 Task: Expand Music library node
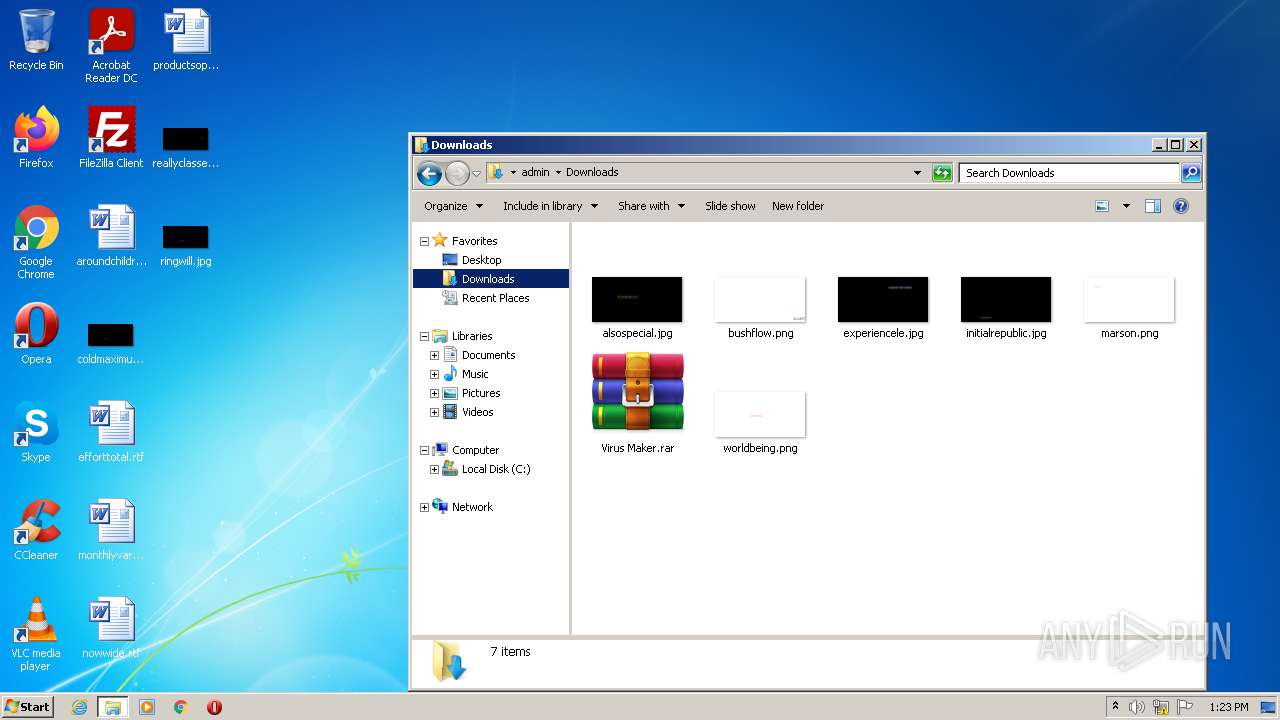pyautogui.click(x=434, y=374)
